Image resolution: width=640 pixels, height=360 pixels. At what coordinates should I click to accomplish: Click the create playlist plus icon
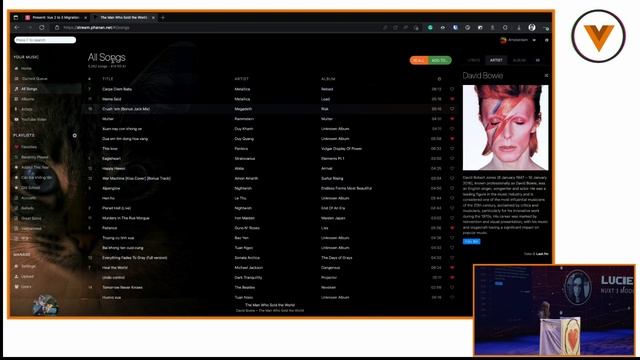click(x=75, y=135)
